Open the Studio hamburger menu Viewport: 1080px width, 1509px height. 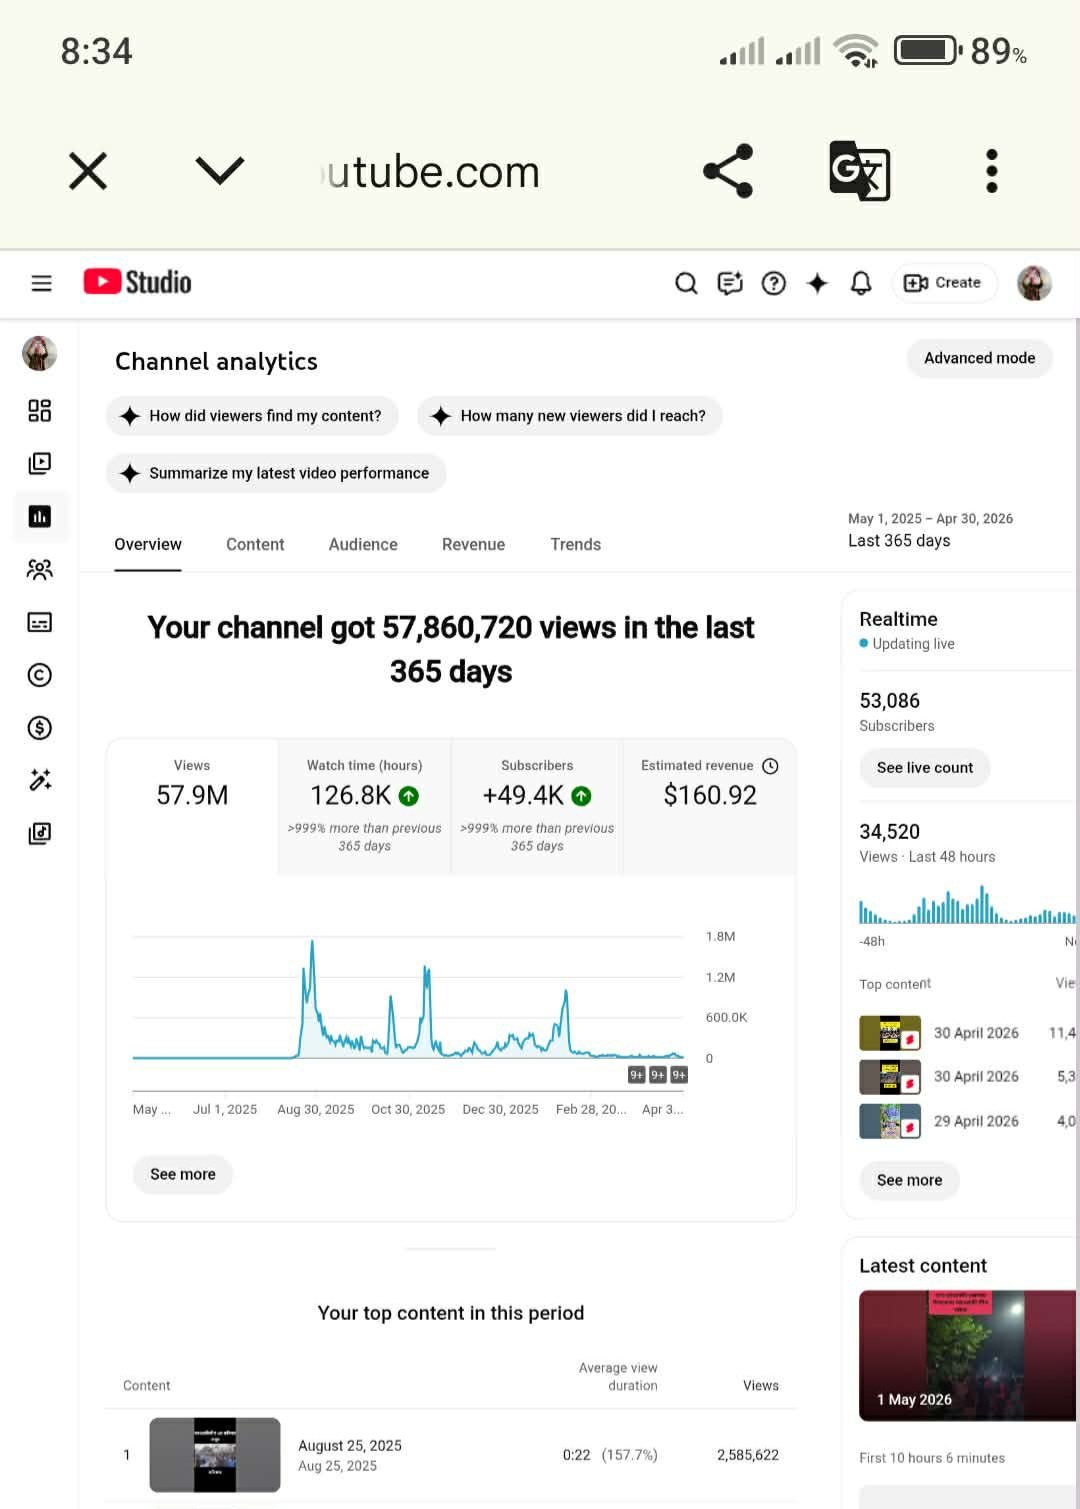(41, 283)
